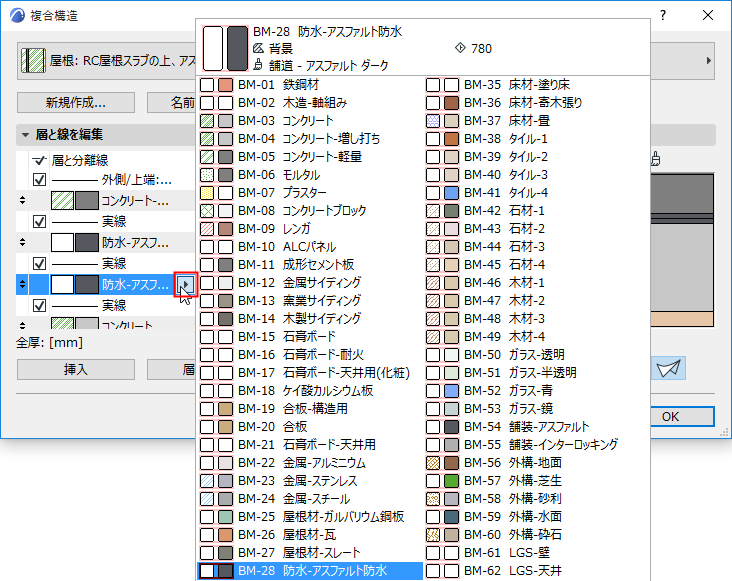
Task: Click BM-56 外構-地面 orange hatch icon
Action: coord(433,463)
